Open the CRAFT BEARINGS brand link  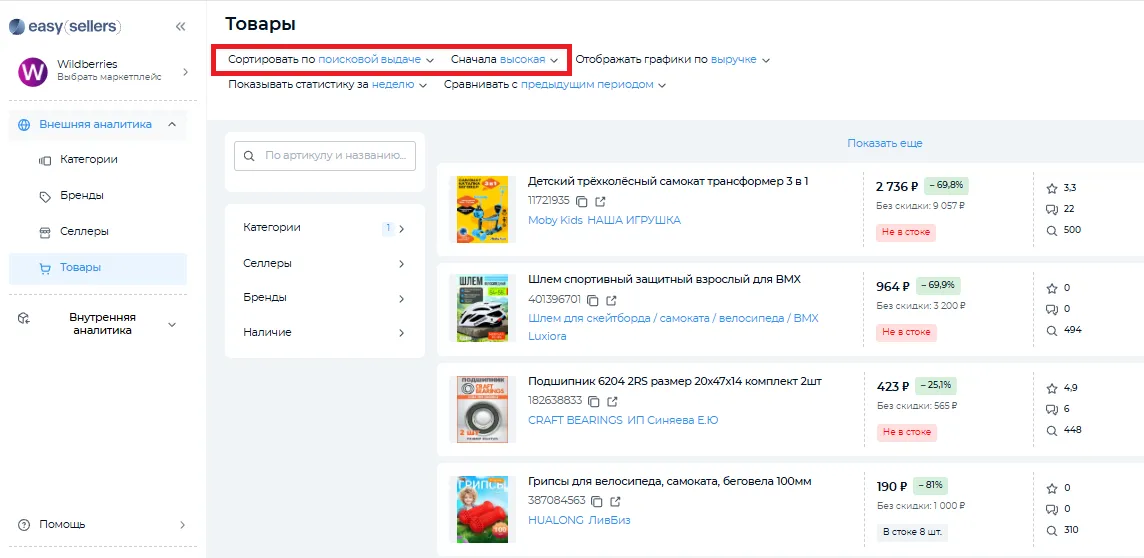[574, 420]
